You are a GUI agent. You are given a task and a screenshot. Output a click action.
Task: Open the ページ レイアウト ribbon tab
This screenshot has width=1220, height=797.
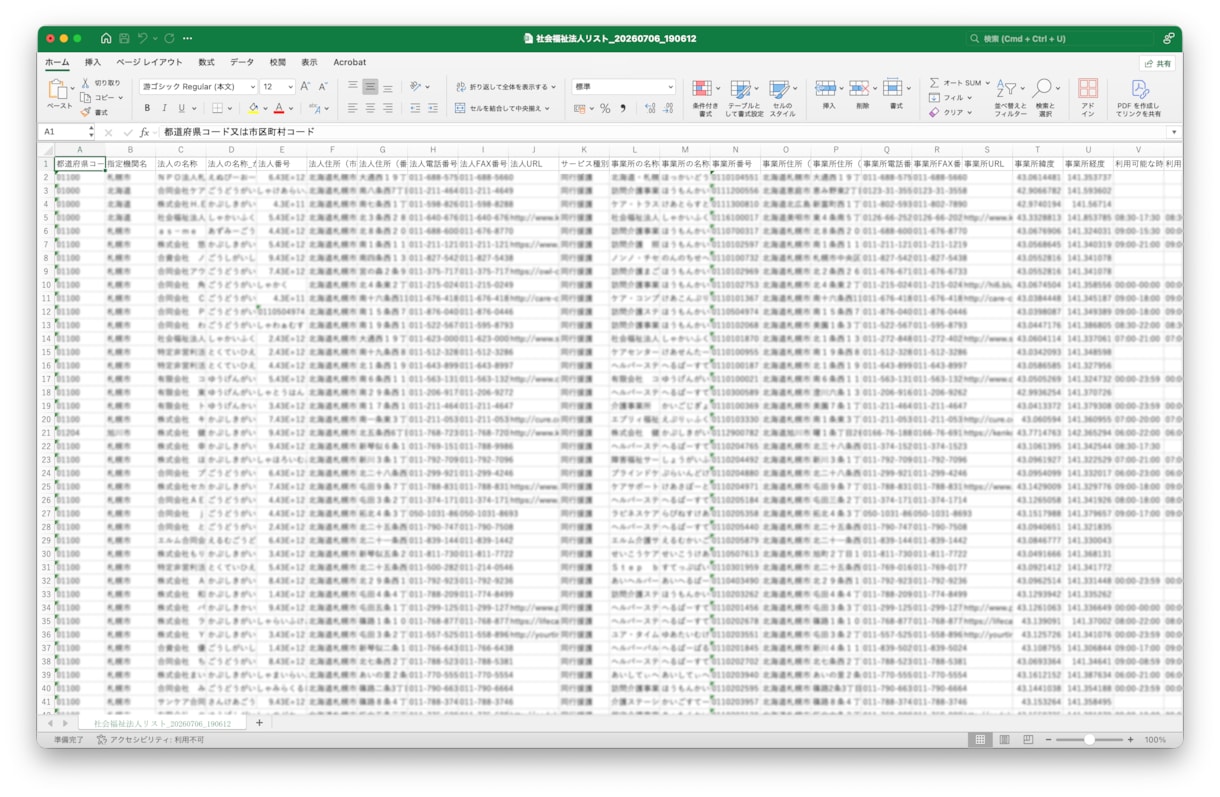150,62
